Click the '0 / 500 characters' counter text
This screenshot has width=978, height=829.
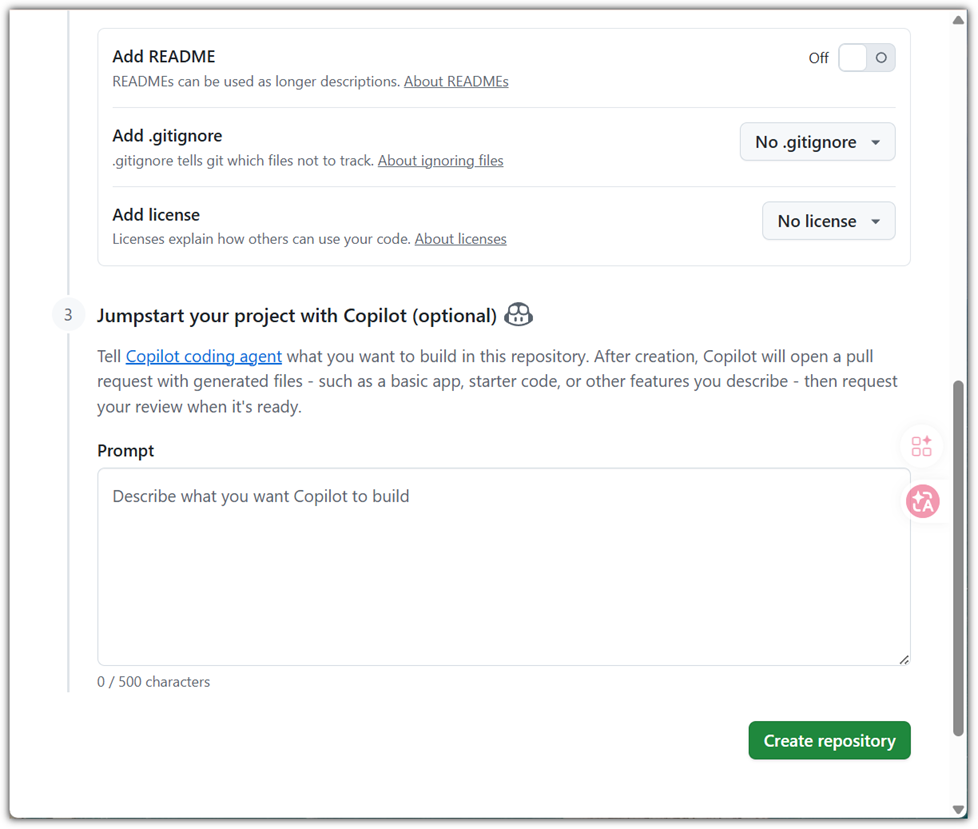click(153, 682)
